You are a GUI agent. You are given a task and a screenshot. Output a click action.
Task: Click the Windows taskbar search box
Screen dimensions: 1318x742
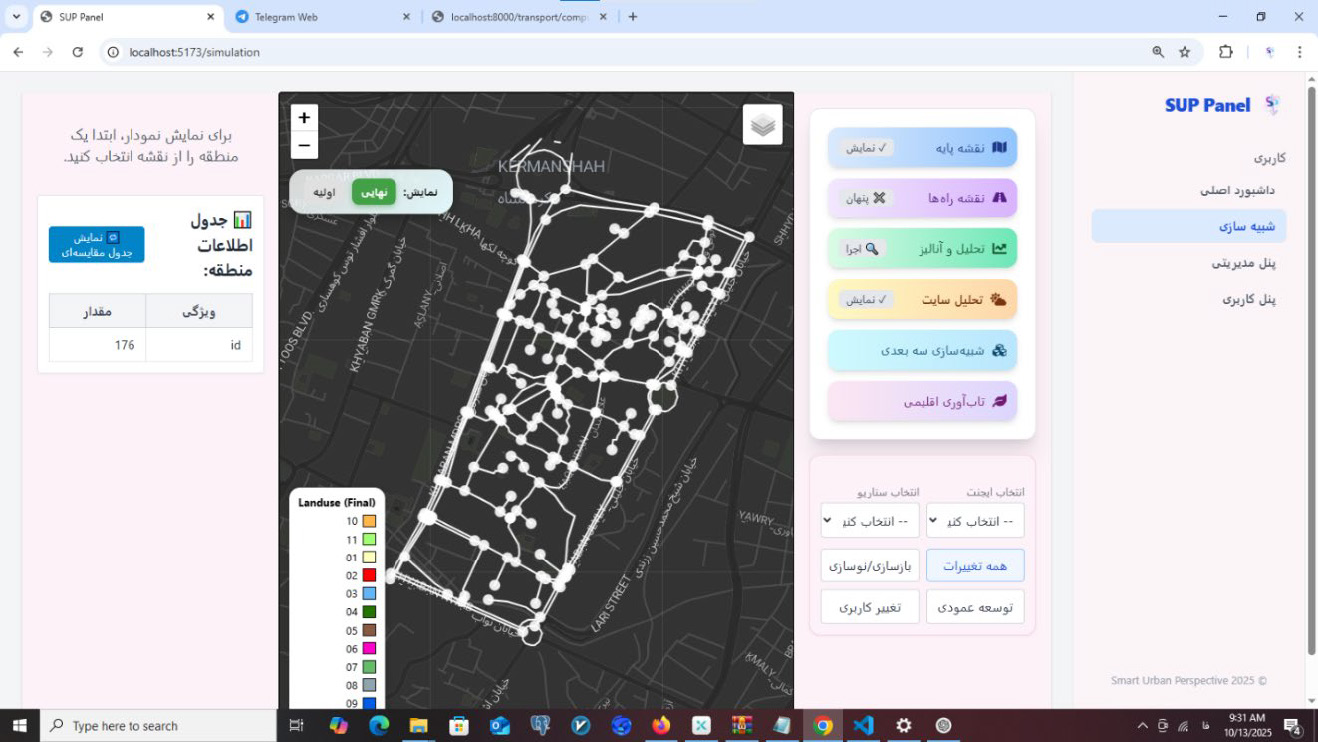coord(158,726)
